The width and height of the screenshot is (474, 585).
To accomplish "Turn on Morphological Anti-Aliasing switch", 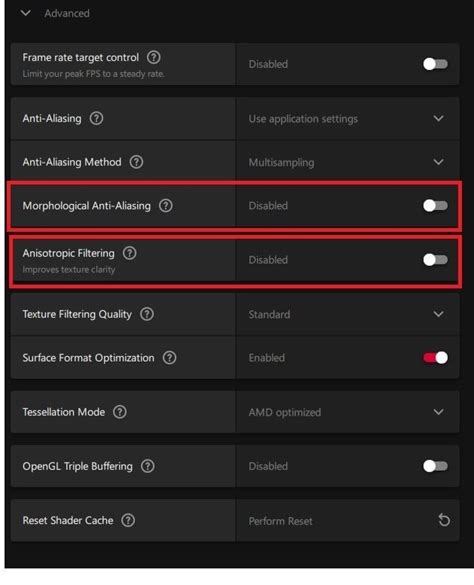I will tap(435, 206).
